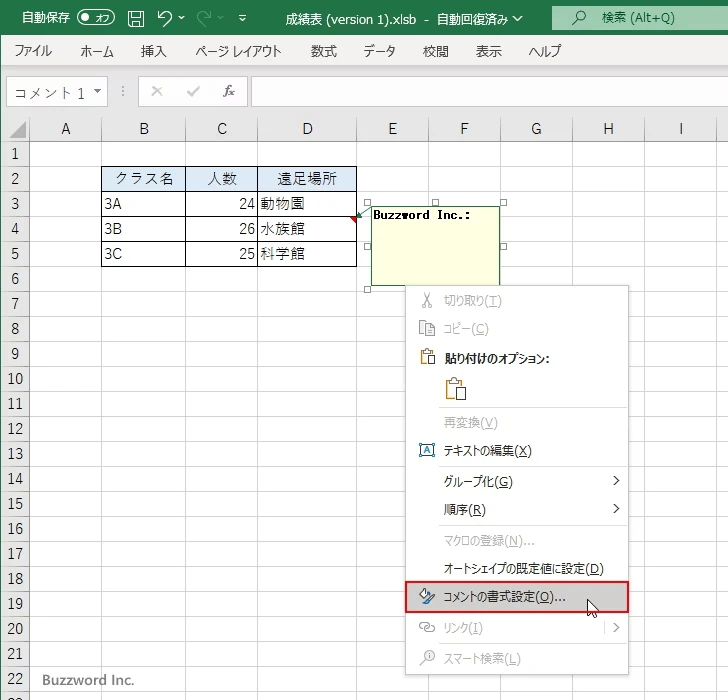This screenshot has width=728, height=700.
Task: Click cell containing 科学館
Action: (307, 254)
